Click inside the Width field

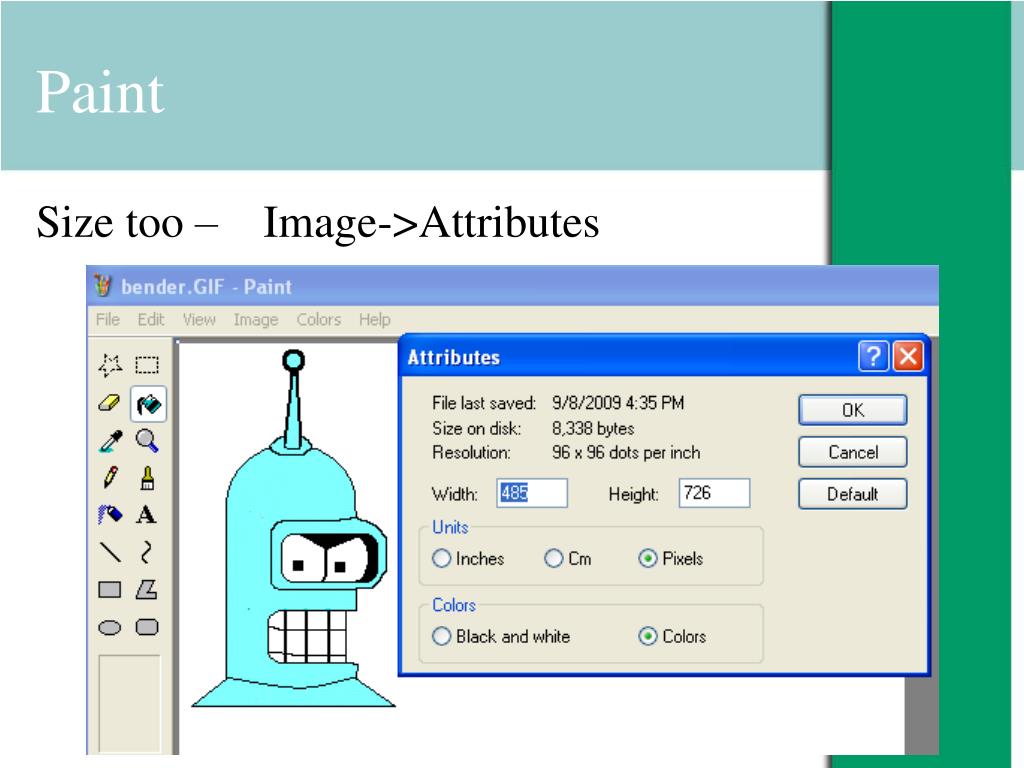coord(532,493)
